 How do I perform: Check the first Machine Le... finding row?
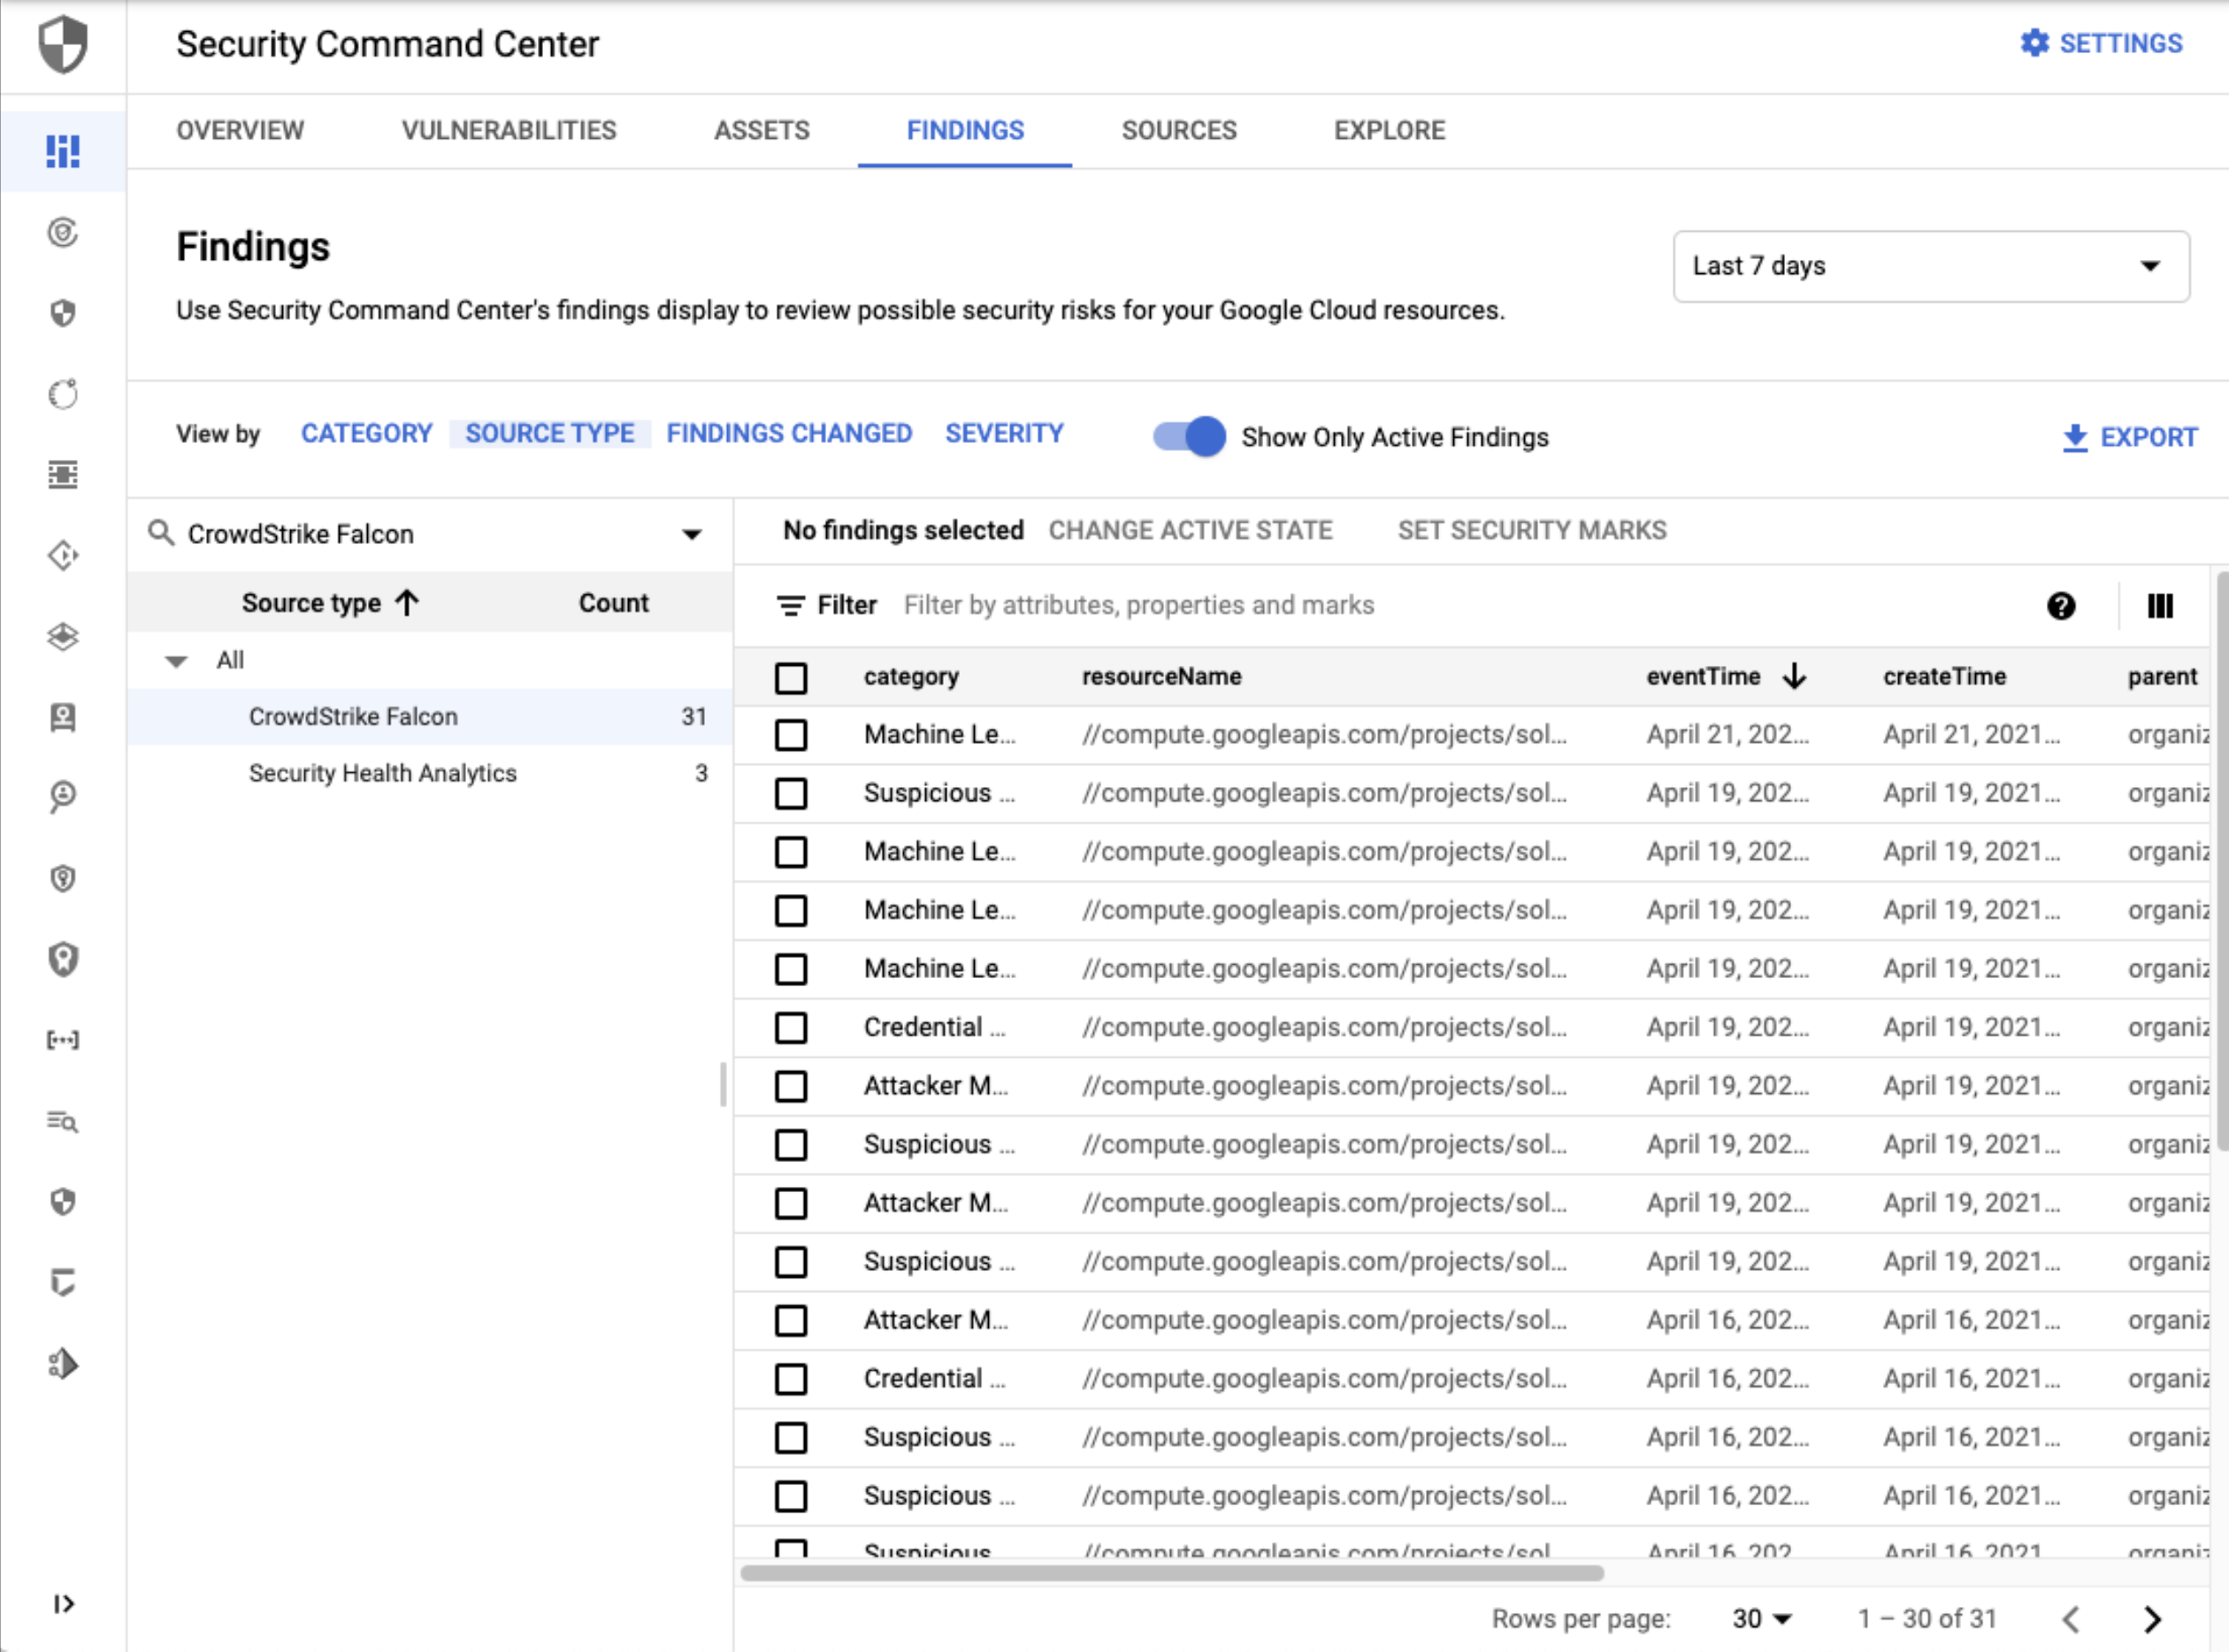click(790, 734)
